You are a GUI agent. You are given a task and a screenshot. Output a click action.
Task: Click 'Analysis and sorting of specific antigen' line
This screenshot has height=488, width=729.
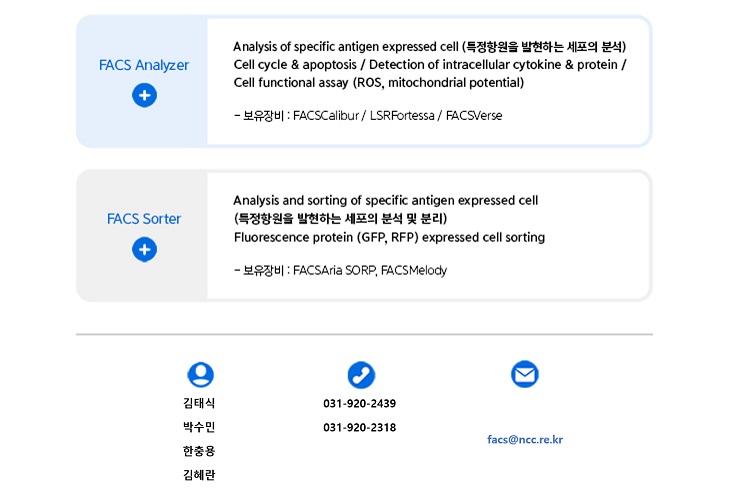[x=385, y=200]
